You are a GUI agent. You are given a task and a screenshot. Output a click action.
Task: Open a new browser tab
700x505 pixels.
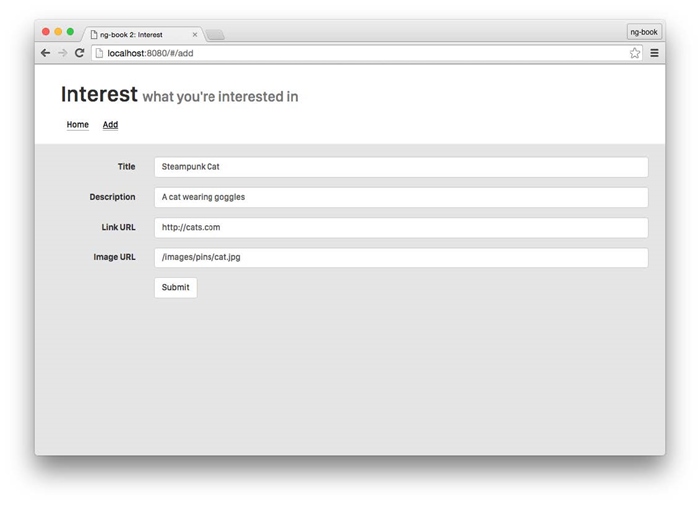click(215, 35)
